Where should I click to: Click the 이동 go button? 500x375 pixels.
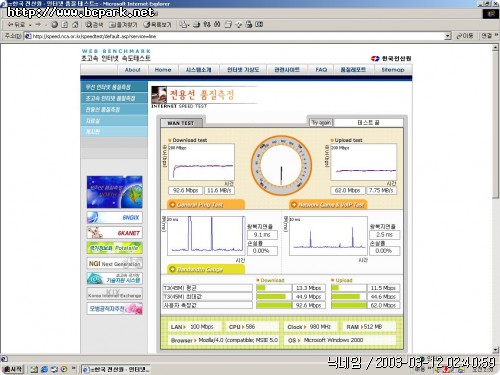click(465, 36)
